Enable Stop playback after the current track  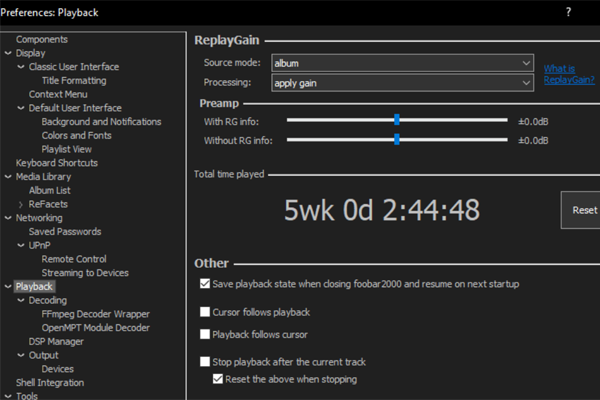tap(205, 362)
